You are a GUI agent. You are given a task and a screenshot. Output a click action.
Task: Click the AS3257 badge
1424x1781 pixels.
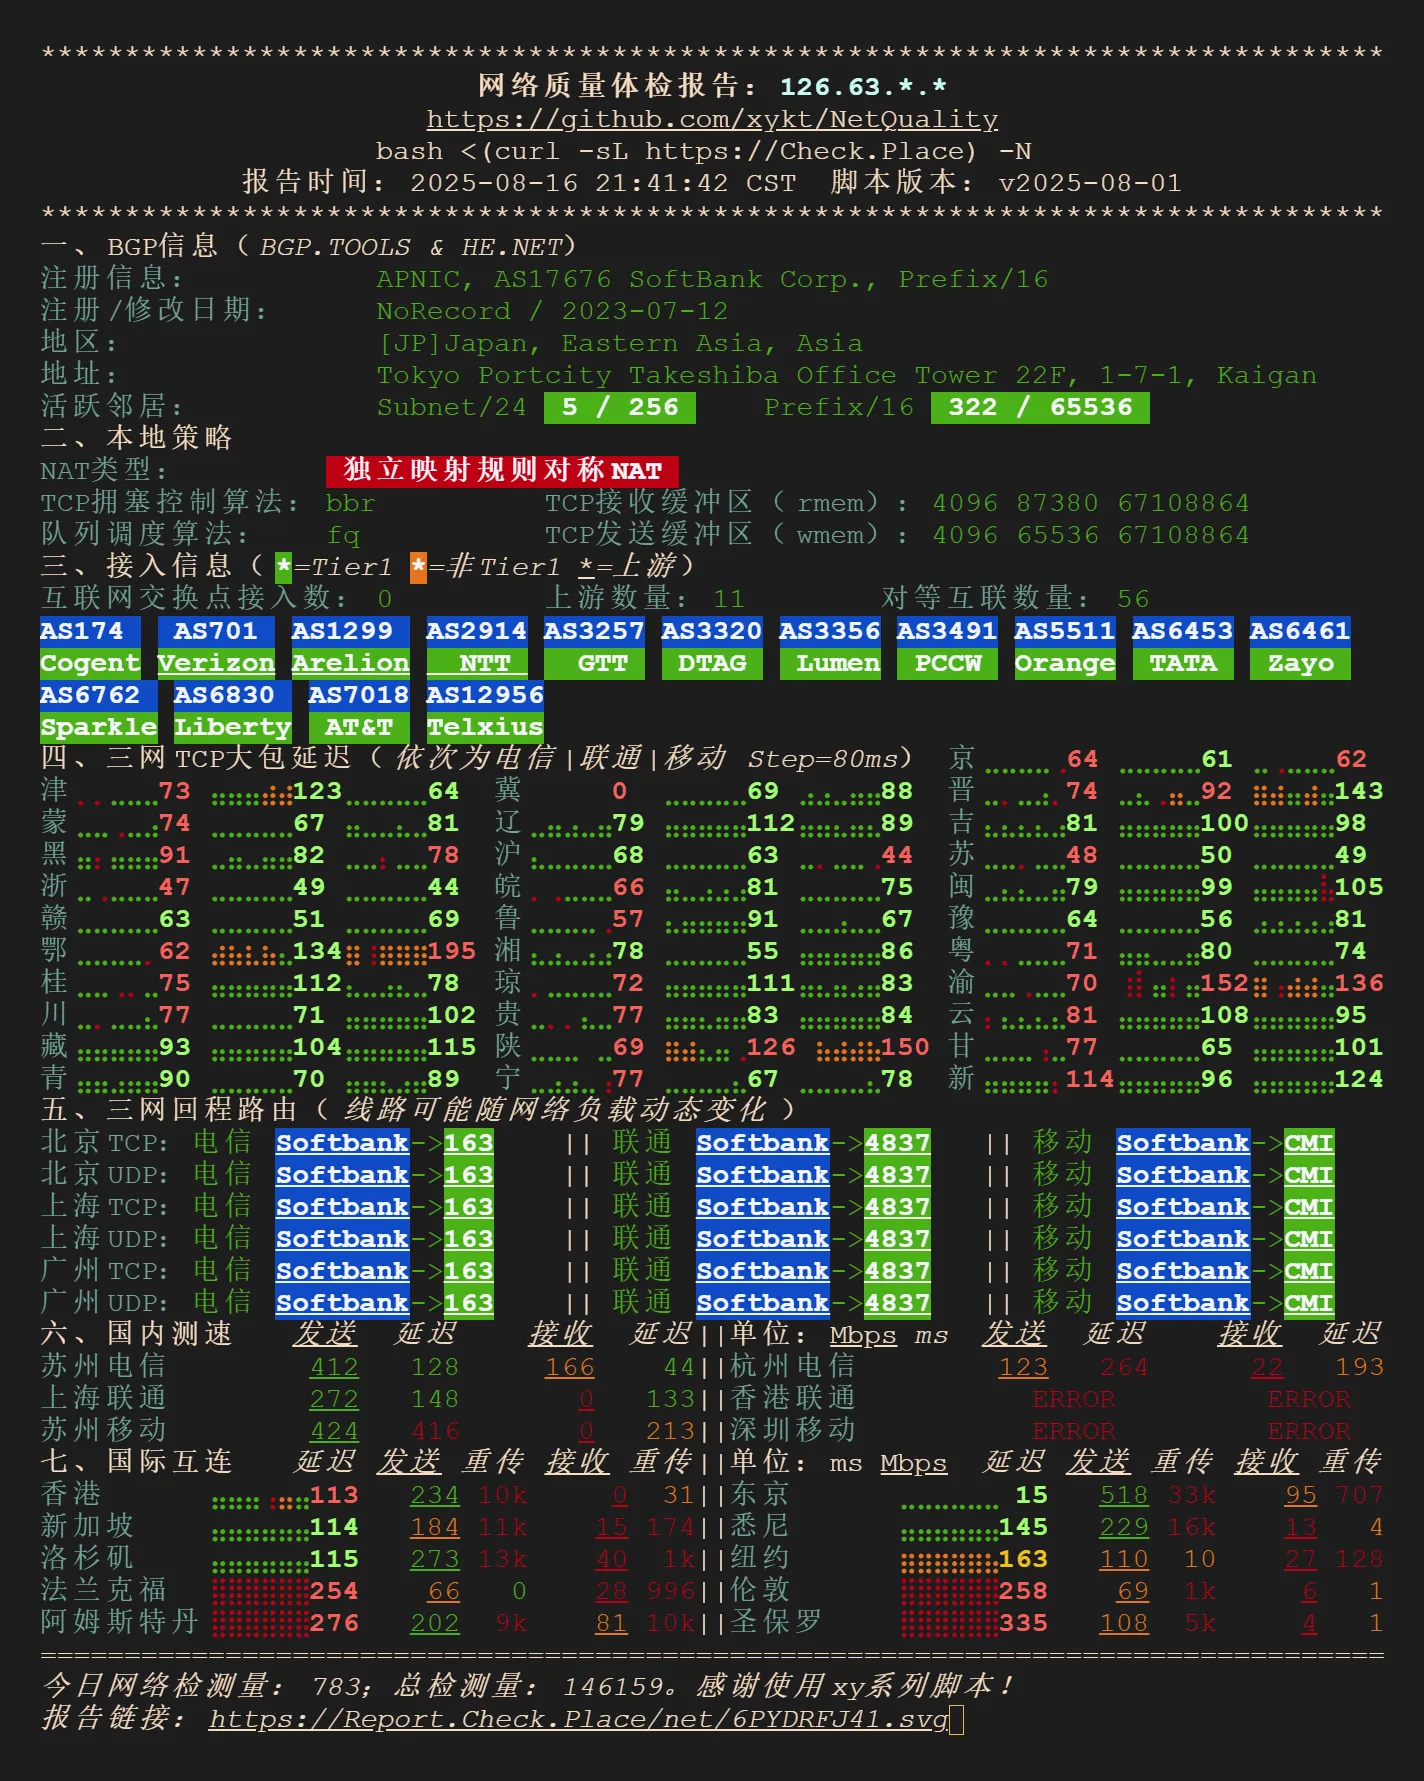click(594, 631)
